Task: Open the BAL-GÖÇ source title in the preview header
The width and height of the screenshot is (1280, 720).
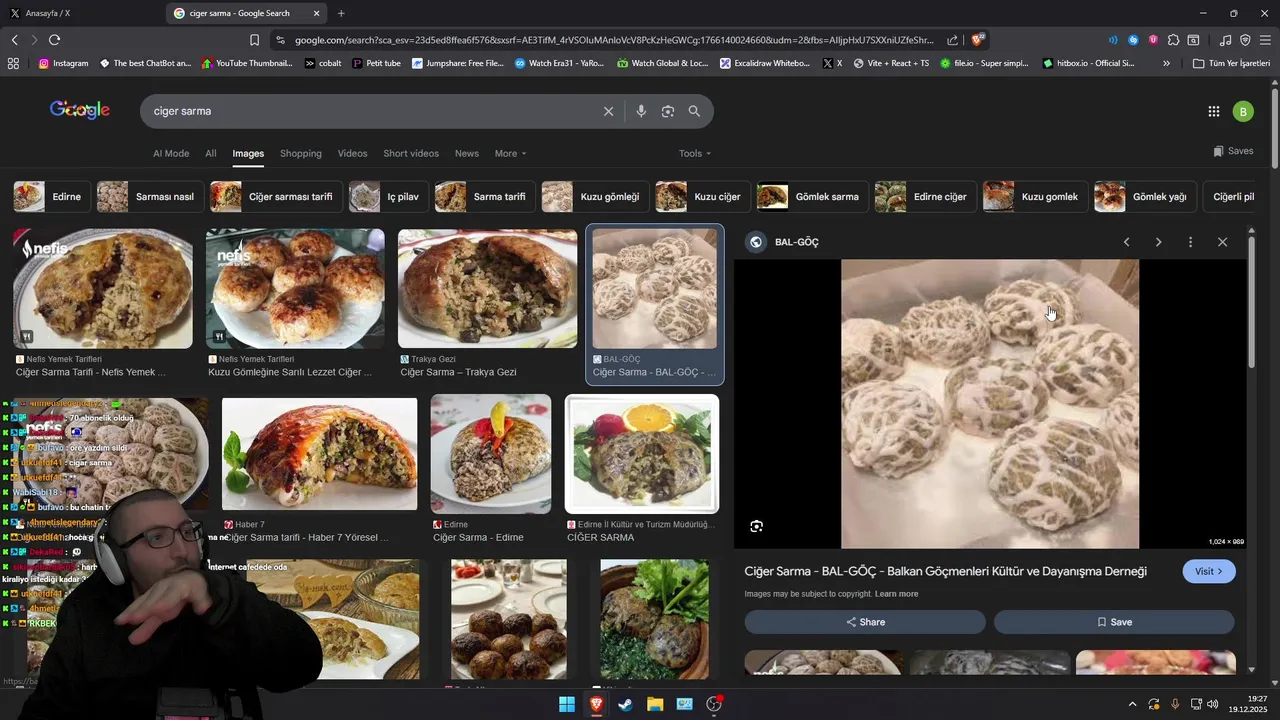Action: [x=796, y=242]
